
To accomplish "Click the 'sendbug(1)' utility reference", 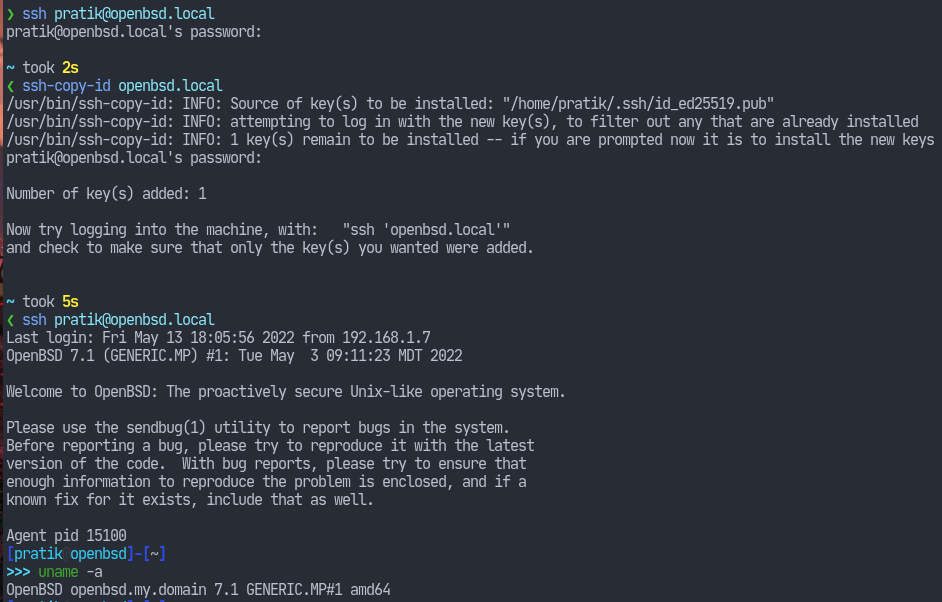I will (166, 428).
